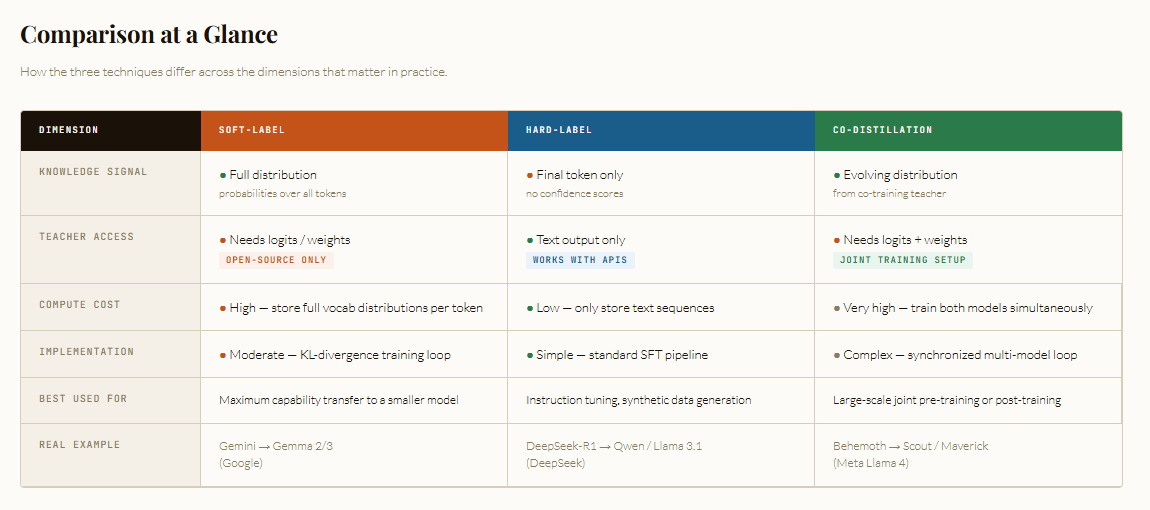The image size is (1150, 510).
Task: Click the SOFT-LABEL column header
Action: (x=354, y=131)
